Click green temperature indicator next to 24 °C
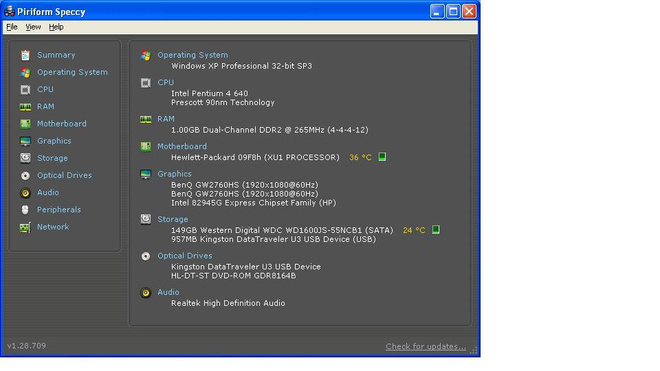Screen dimensions: 660x371 tap(436, 230)
